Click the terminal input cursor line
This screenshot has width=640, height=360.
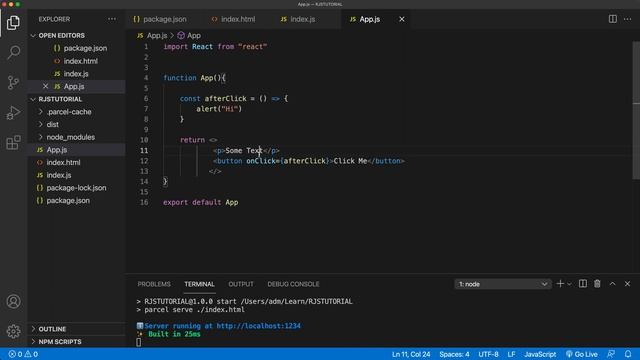click(x=139, y=342)
